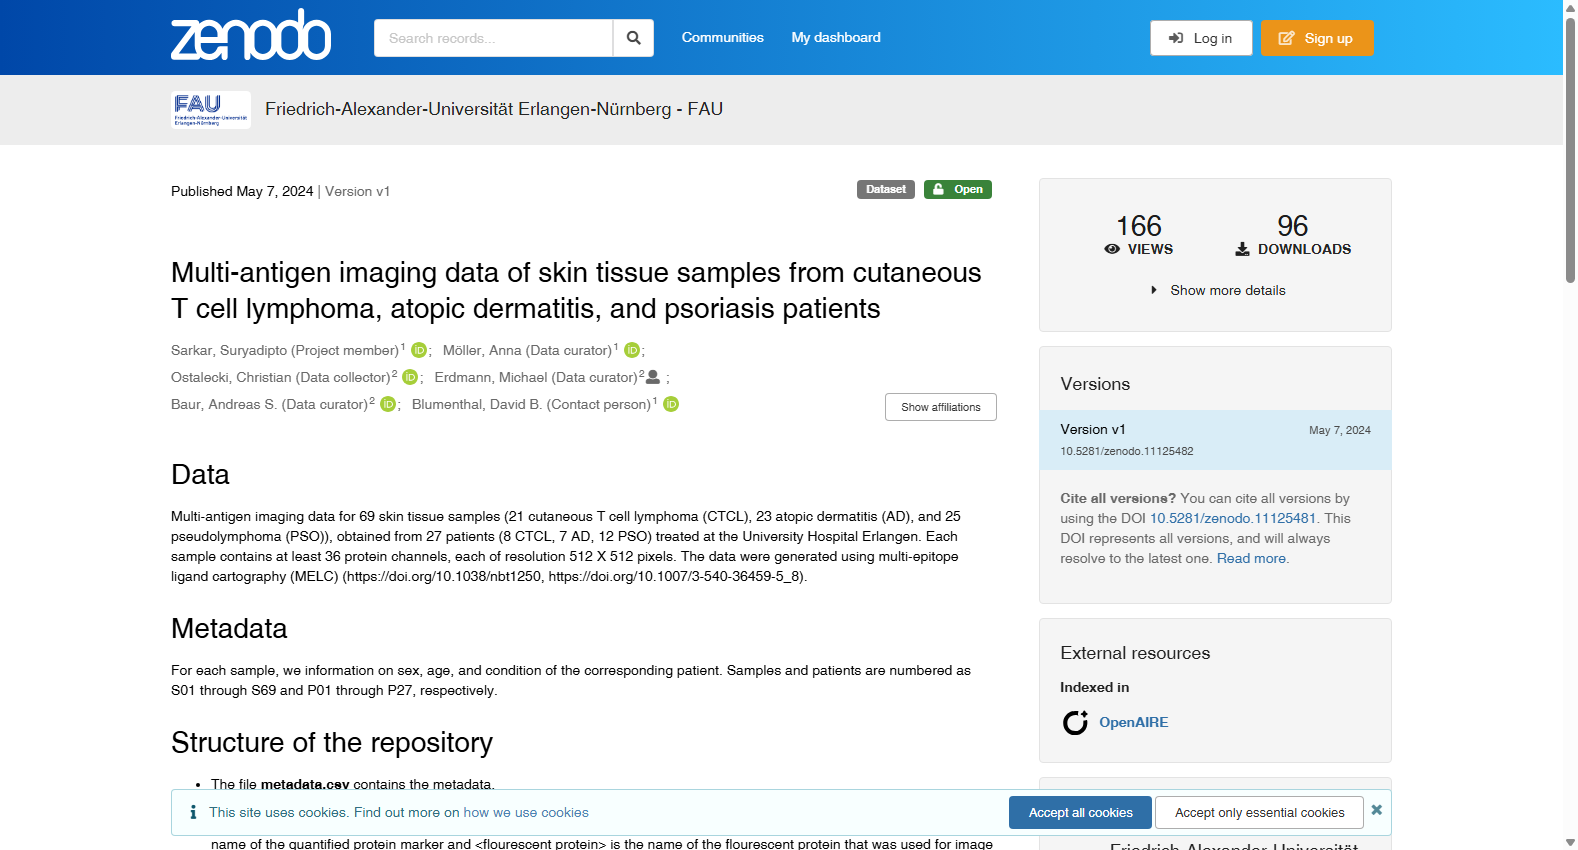Screen dimensions: 1578x850
Task: Open the Communities menu item
Action: [x=722, y=37]
